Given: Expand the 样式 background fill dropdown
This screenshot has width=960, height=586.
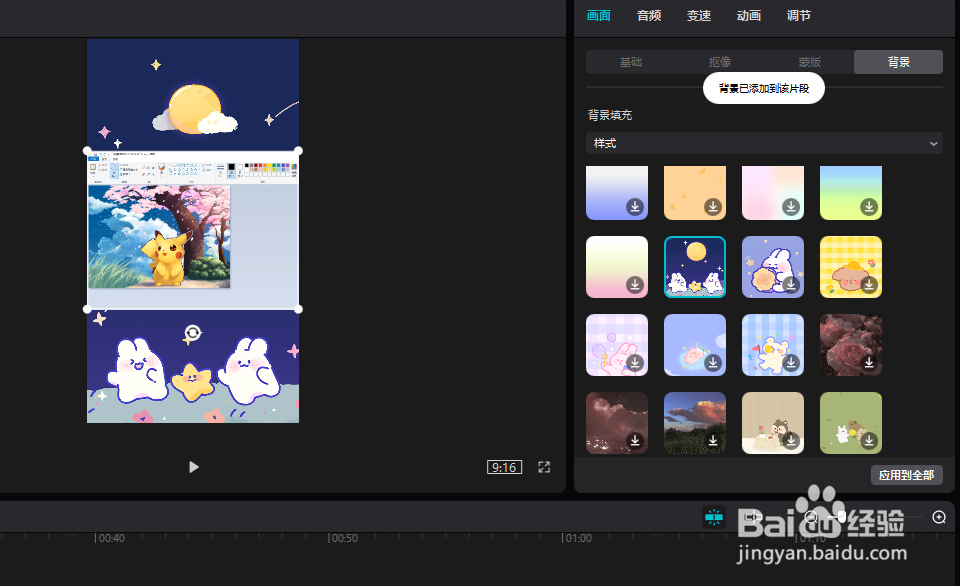Looking at the screenshot, I should (764, 143).
